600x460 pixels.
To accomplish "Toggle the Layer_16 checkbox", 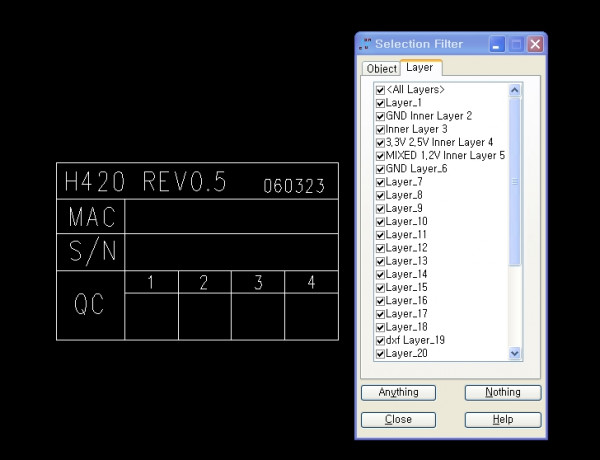I will tap(380, 301).
